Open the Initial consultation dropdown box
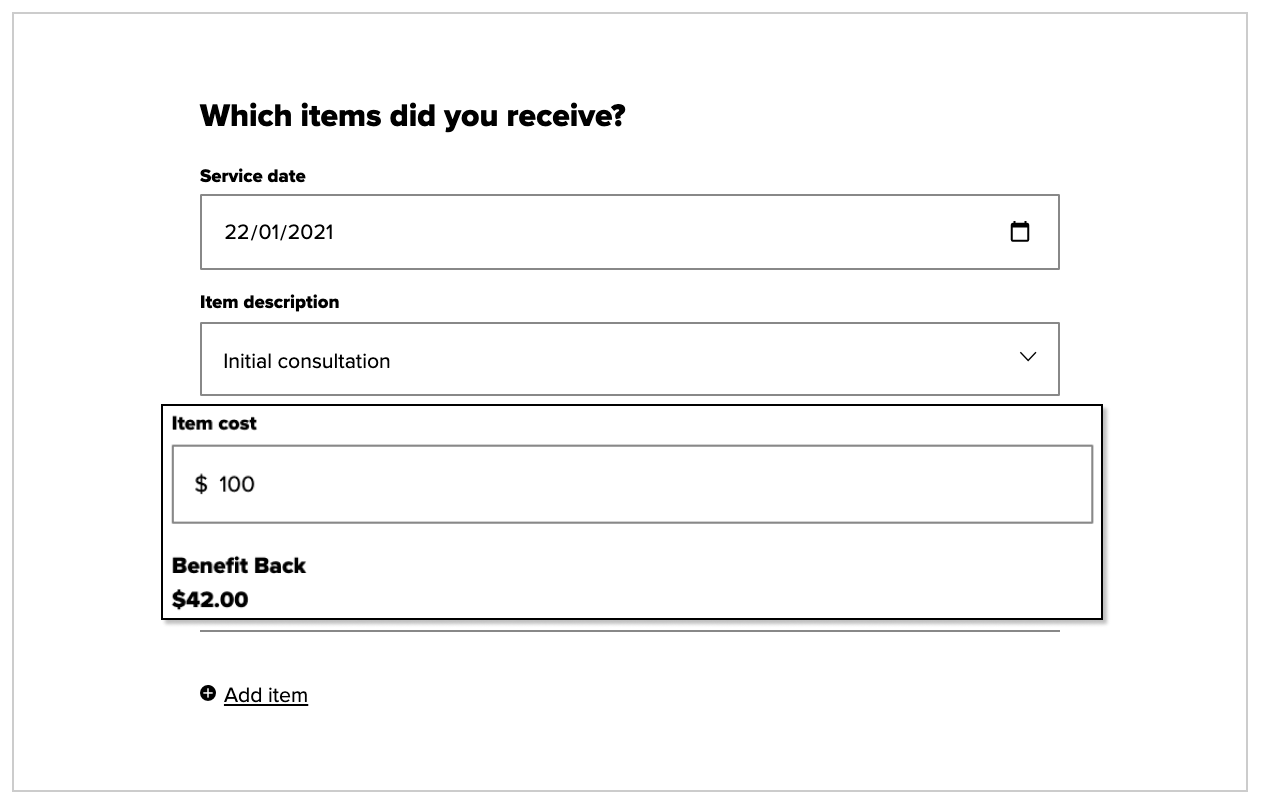This screenshot has width=1264, height=808. pos(630,359)
